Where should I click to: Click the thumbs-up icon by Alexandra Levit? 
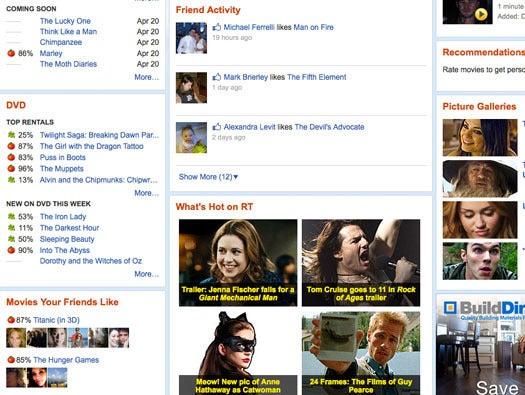click(x=217, y=127)
